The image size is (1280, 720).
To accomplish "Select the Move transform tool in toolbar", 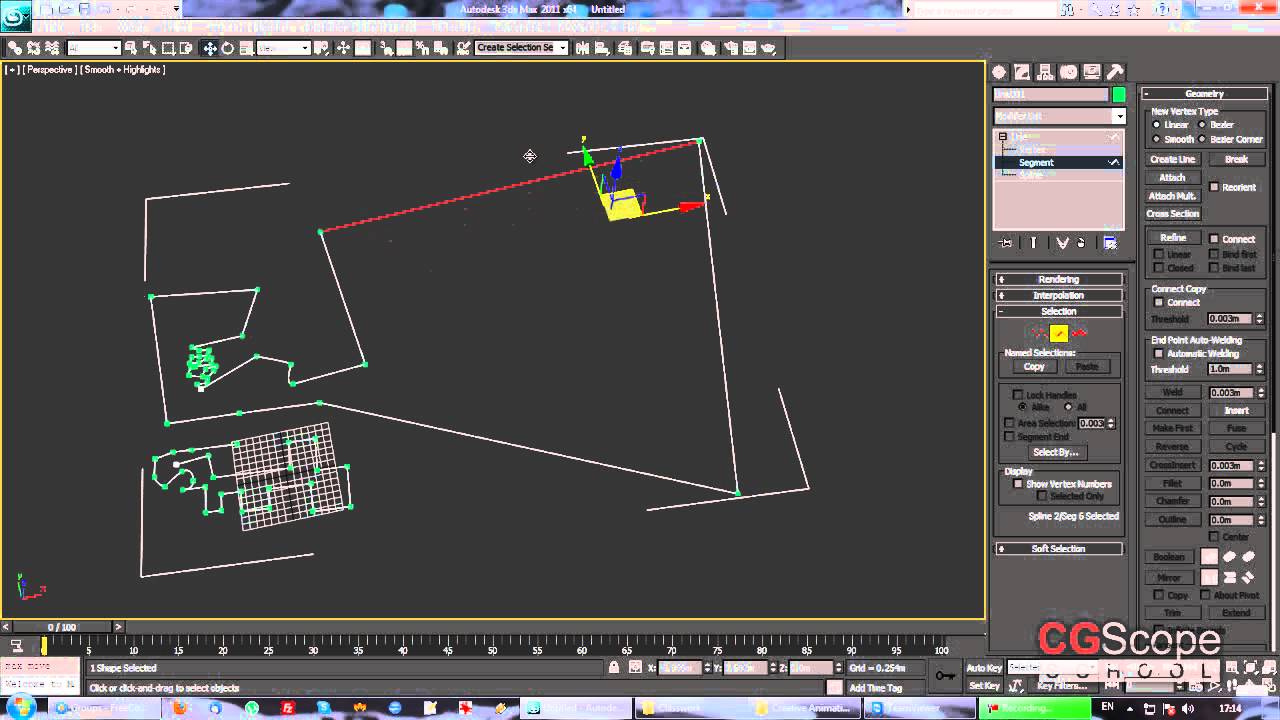I will click(210, 48).
